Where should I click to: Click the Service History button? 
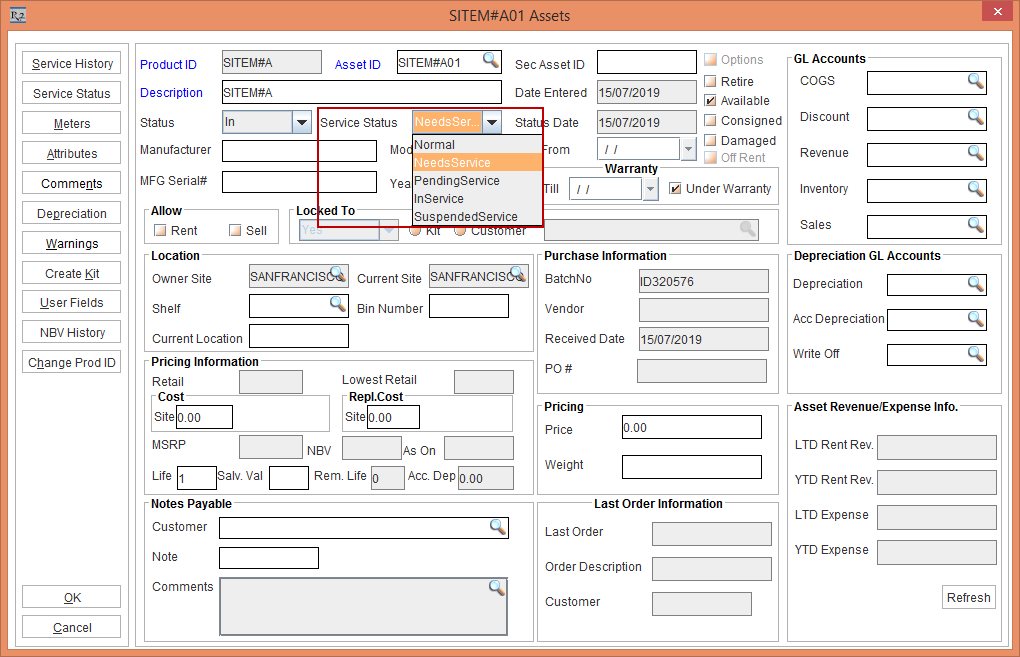[x=72, y=64]
